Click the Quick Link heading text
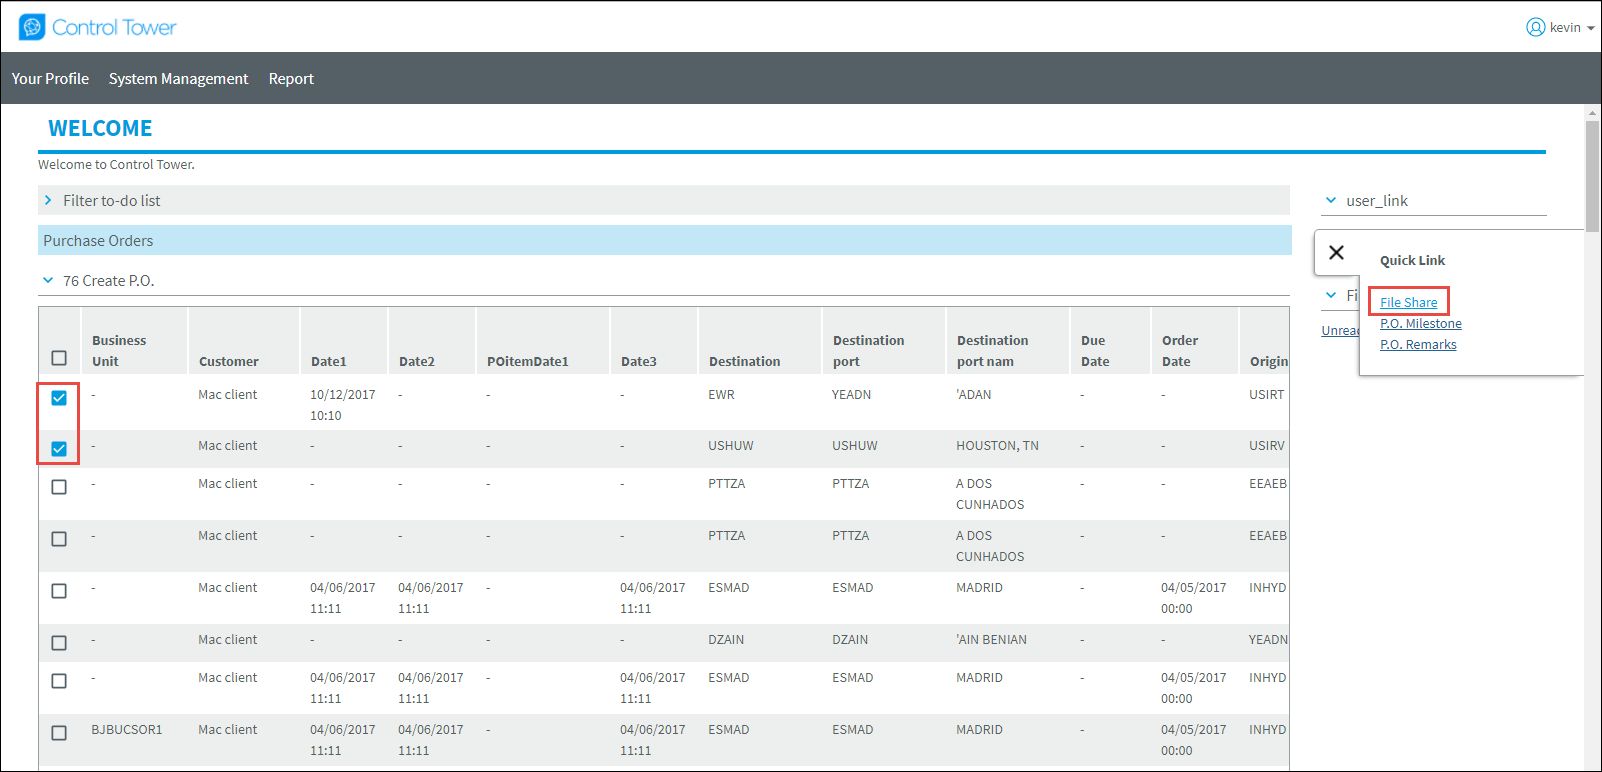 pos(1412,260)
